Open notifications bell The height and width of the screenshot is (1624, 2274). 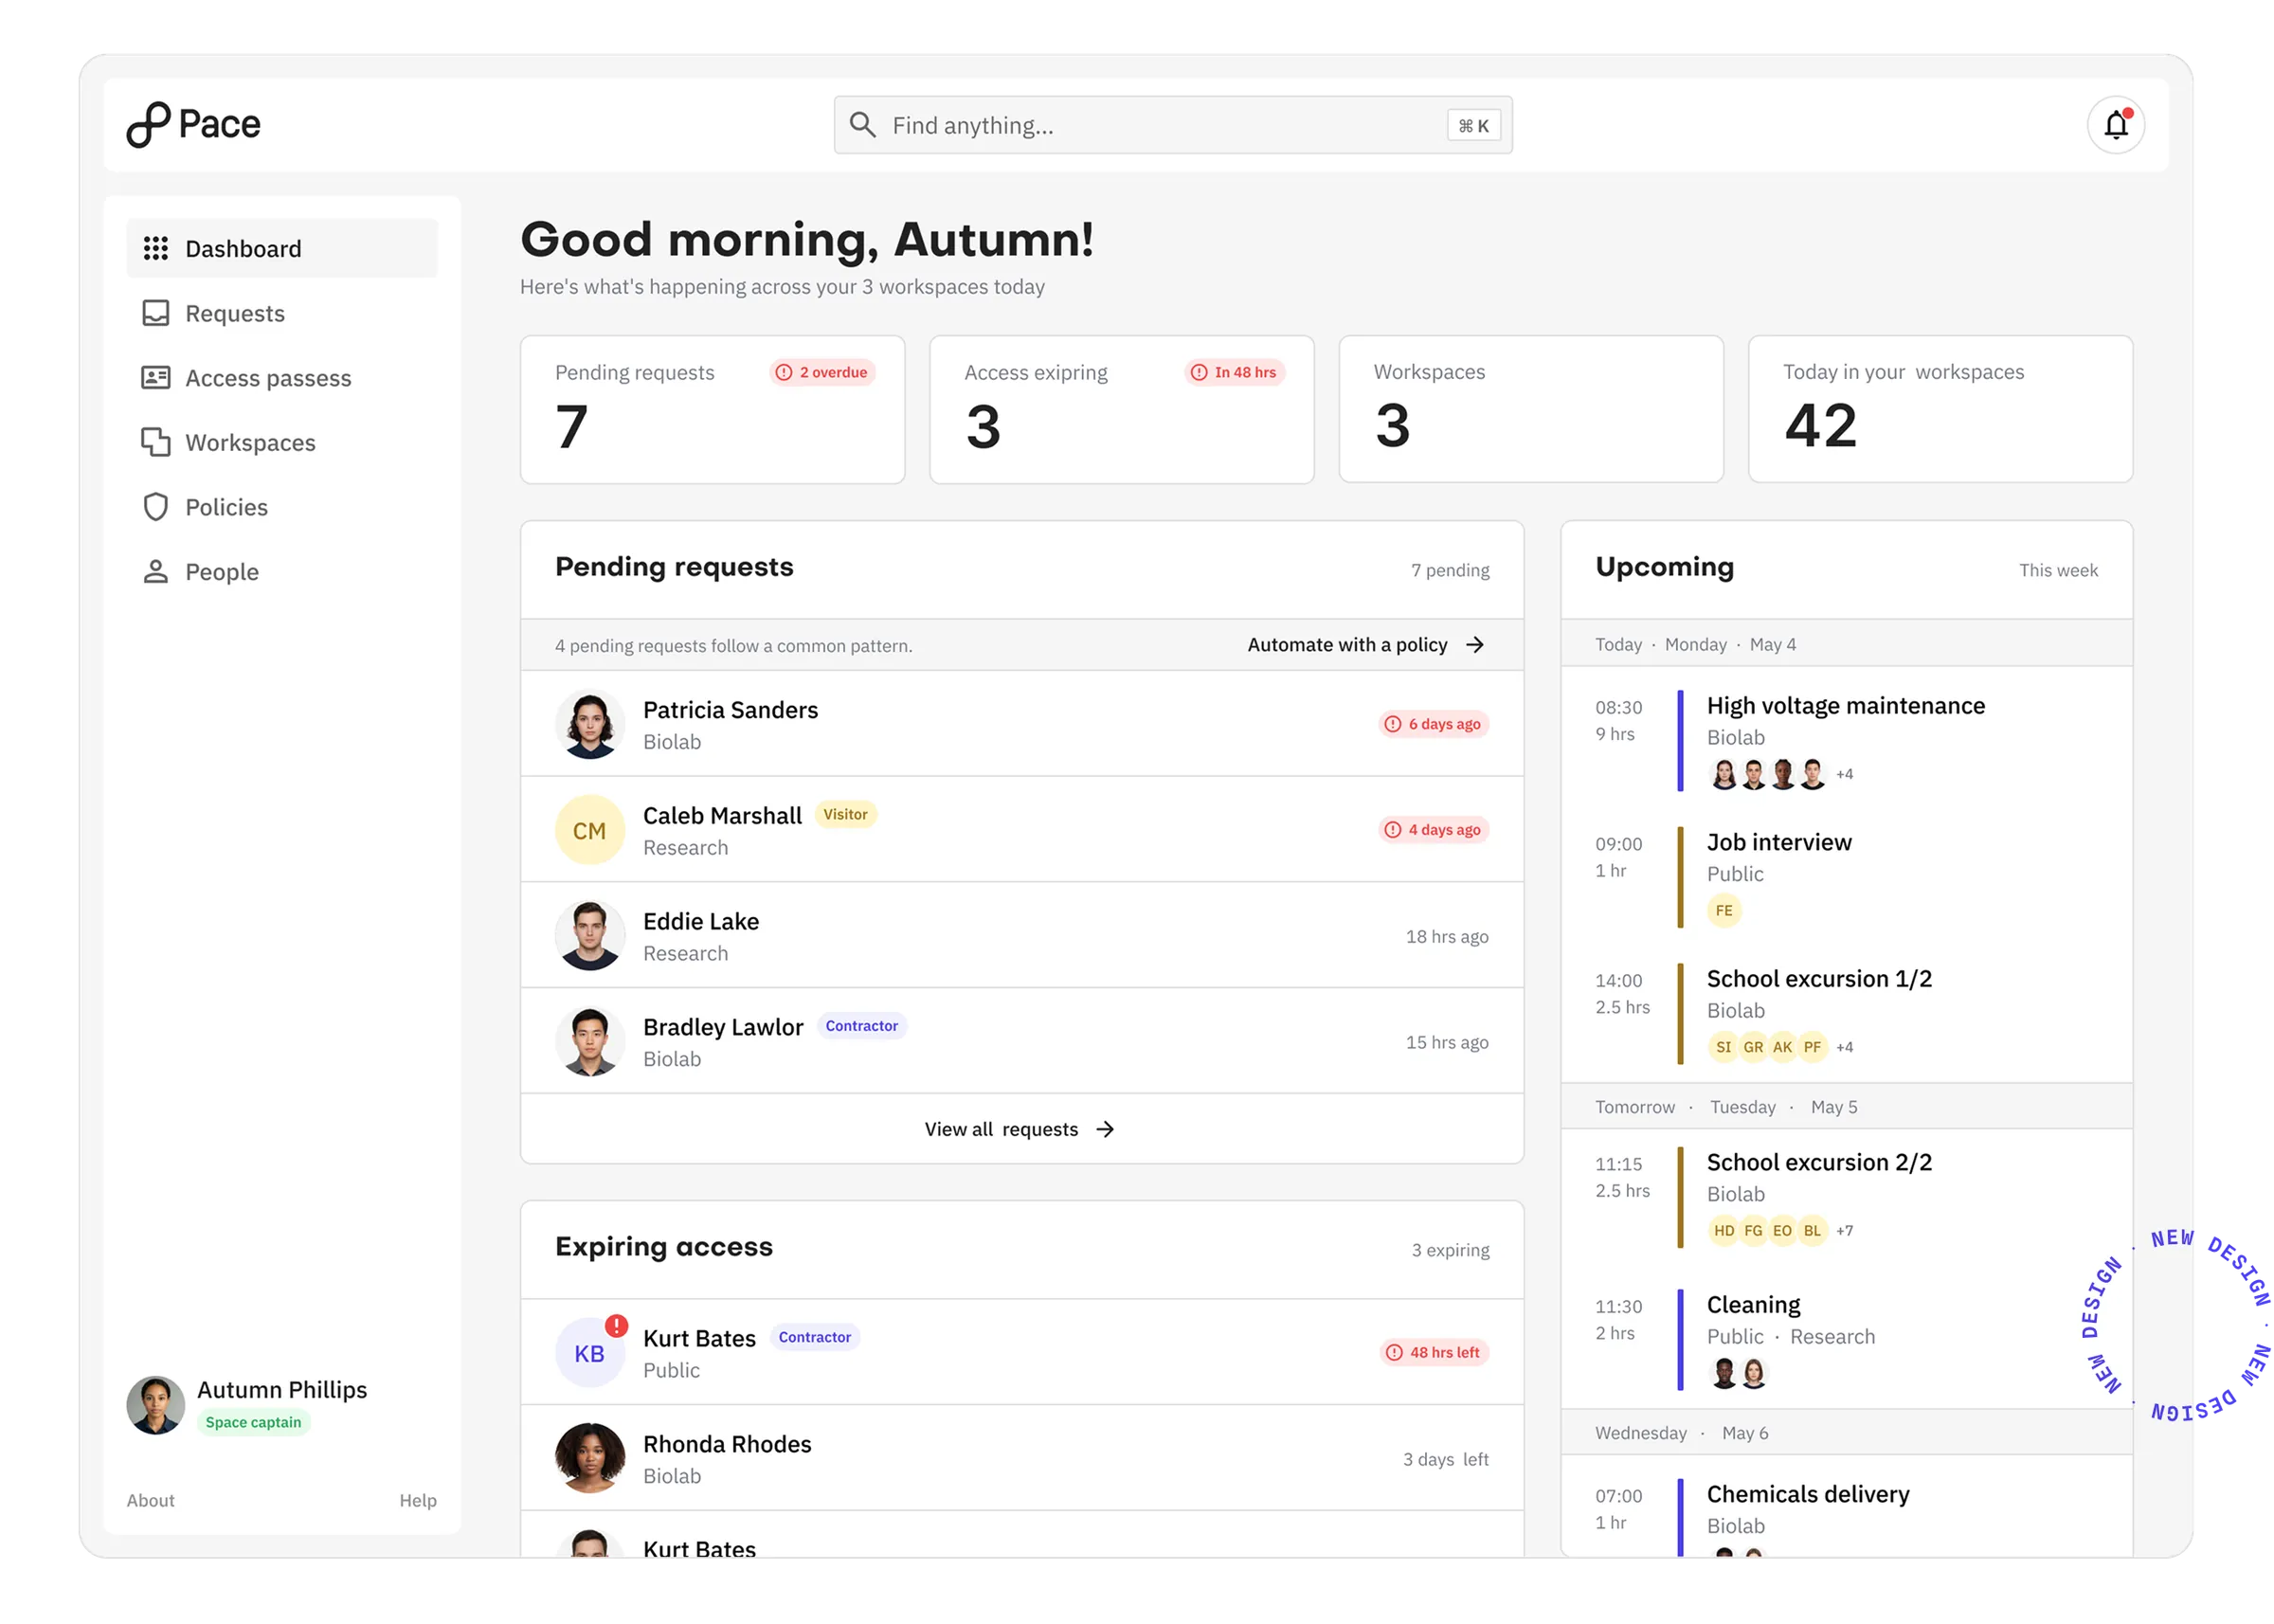(2115, 125)
